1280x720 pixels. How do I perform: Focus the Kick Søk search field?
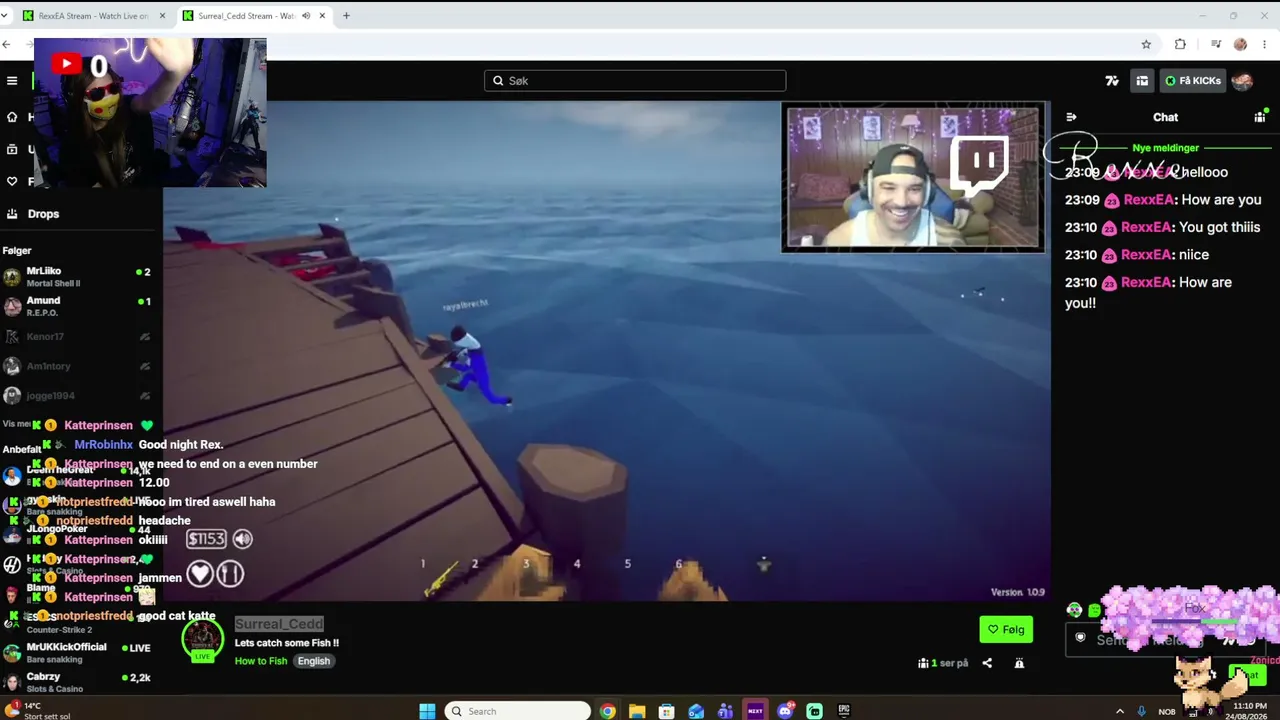[635, 81]
